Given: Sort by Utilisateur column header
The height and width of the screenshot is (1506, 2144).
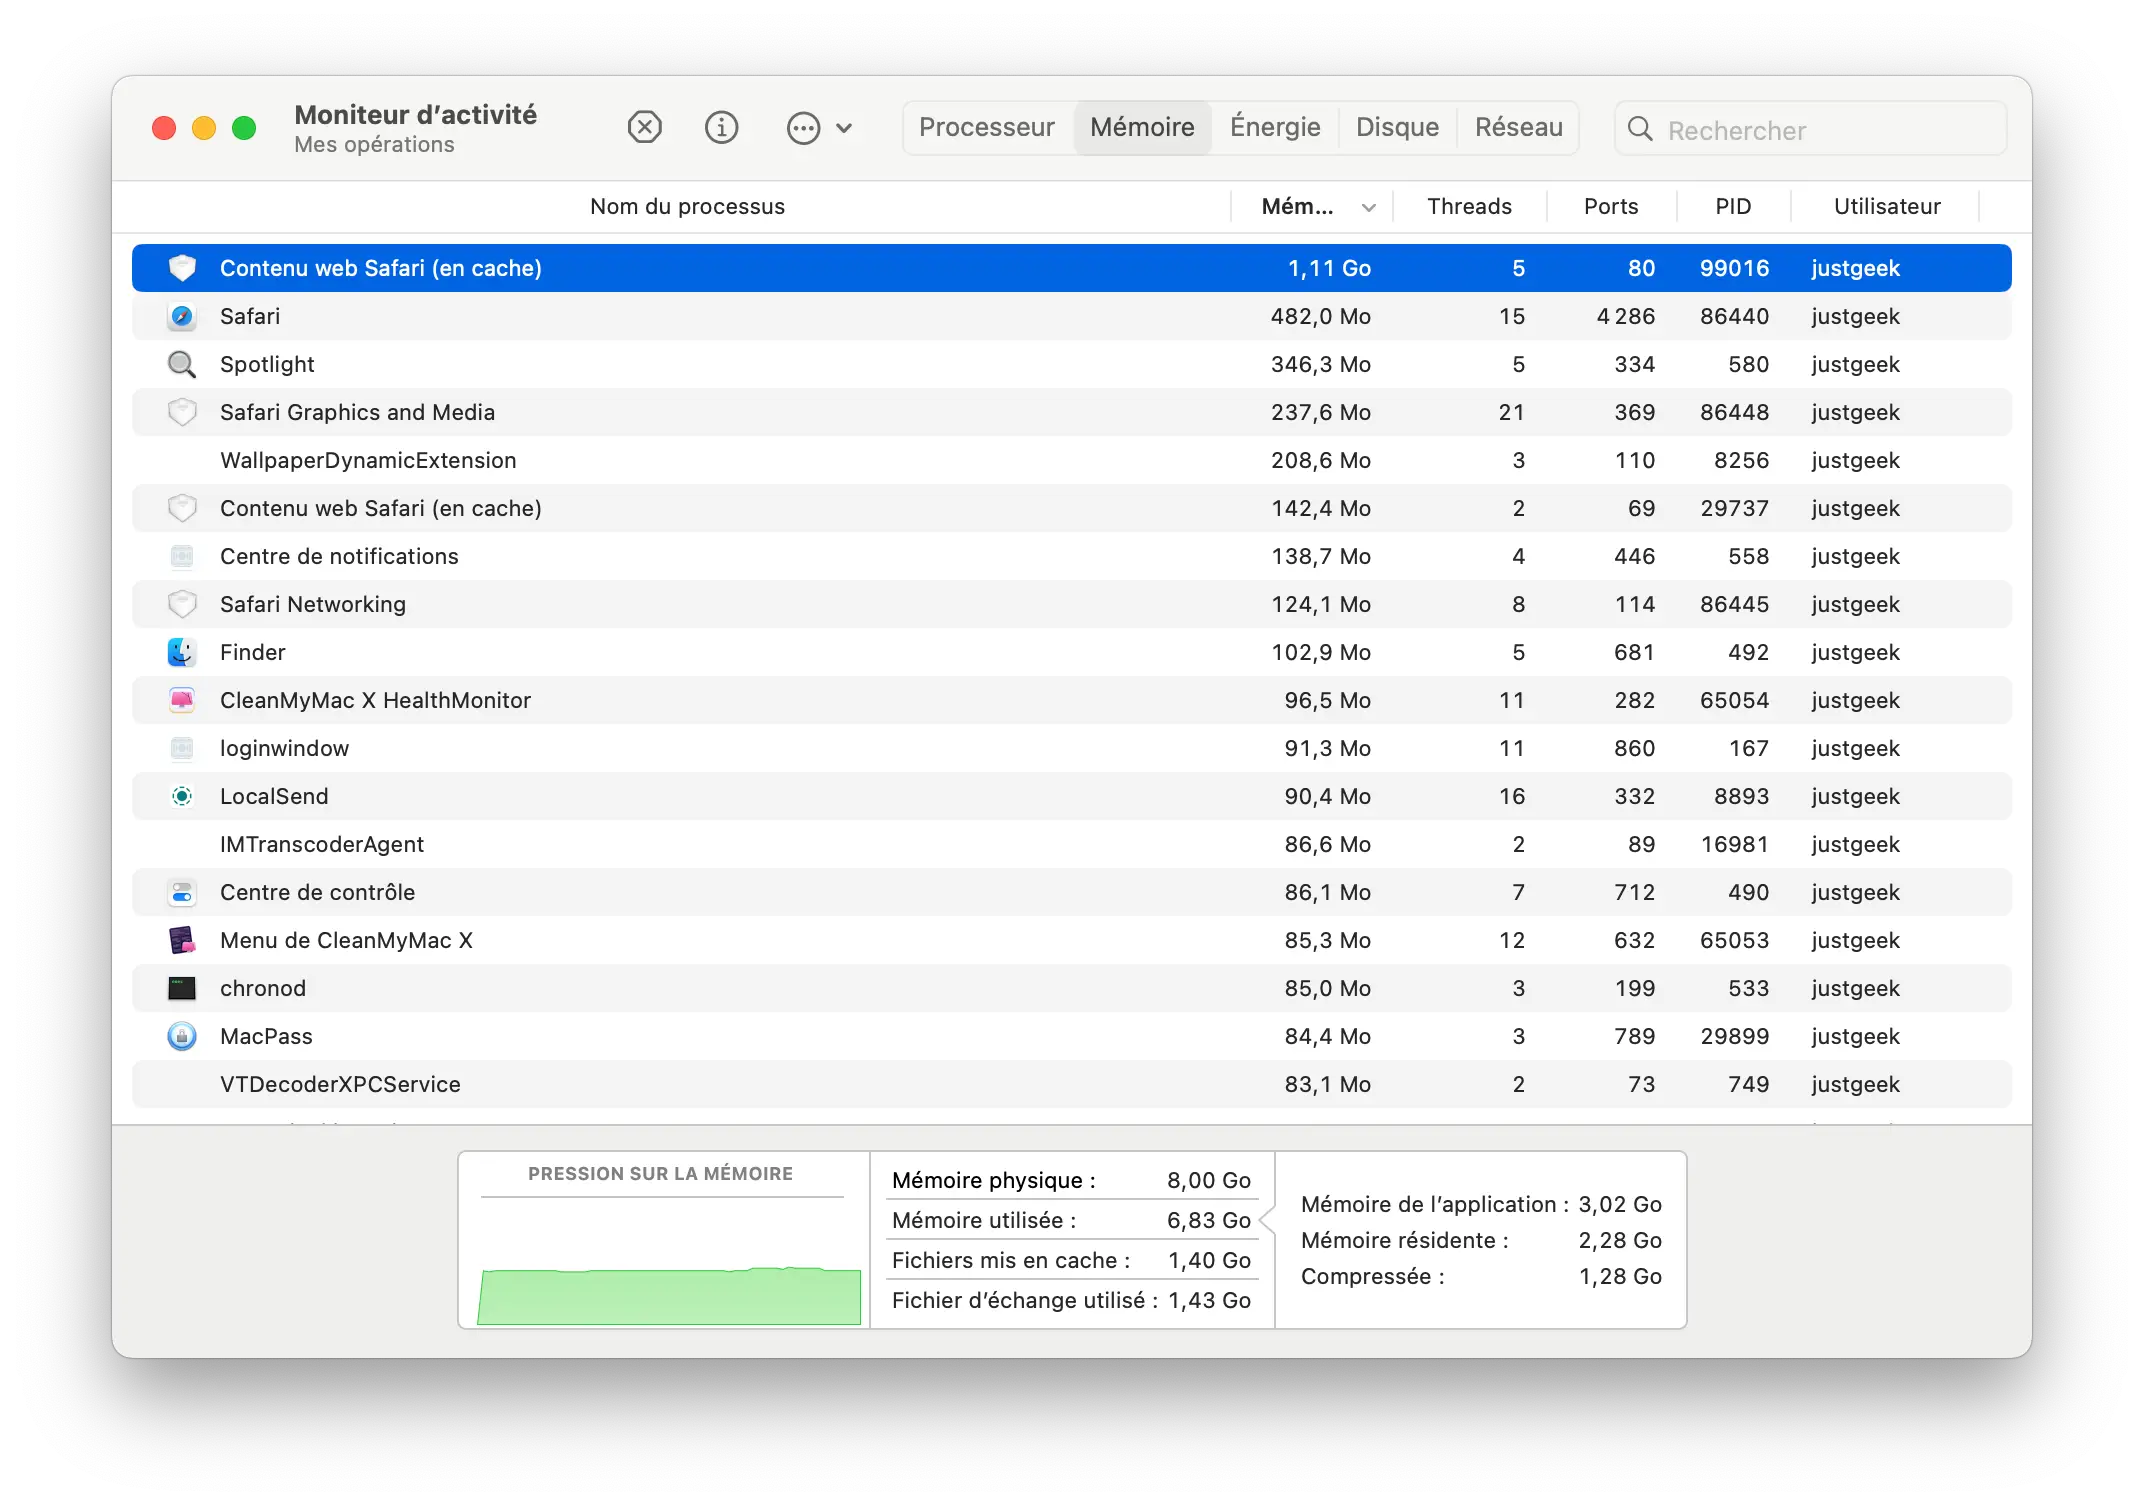Looking at the screenshot, I should coord(1887,206).
